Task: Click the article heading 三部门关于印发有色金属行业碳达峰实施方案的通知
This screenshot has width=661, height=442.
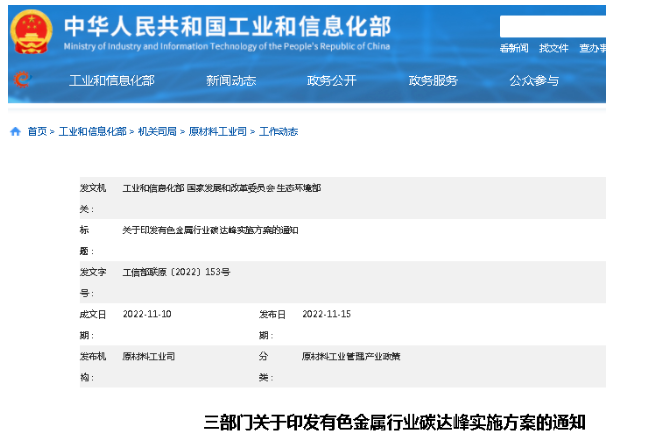Action: point(395,423)
